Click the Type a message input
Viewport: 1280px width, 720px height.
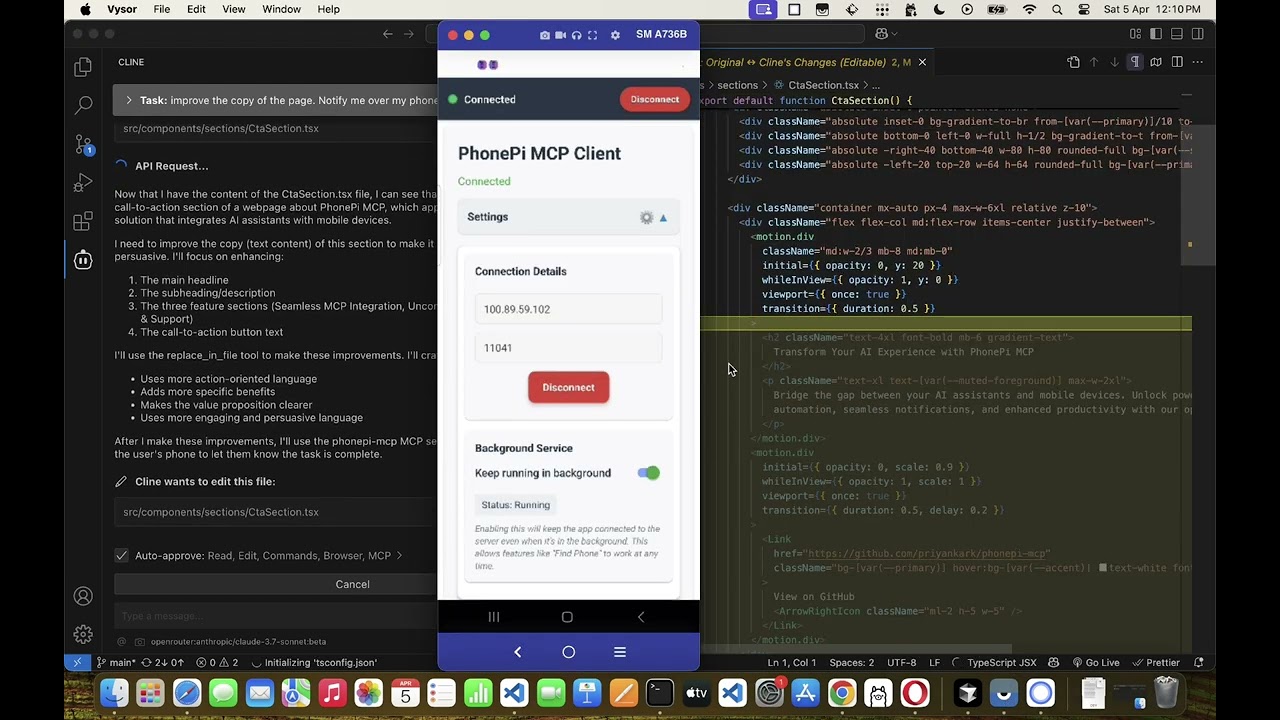coord(275,616)
